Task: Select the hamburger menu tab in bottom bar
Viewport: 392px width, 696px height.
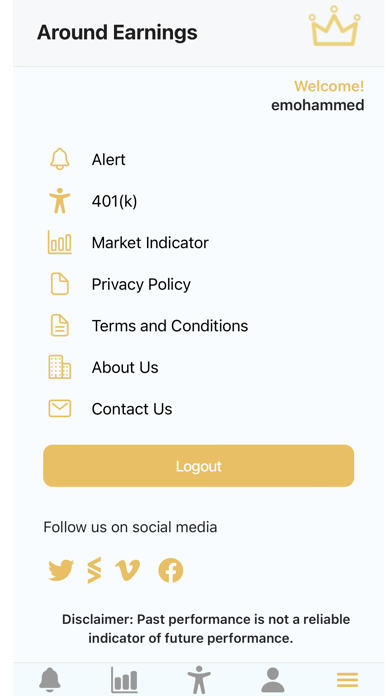Action: (x=347, y=680)
